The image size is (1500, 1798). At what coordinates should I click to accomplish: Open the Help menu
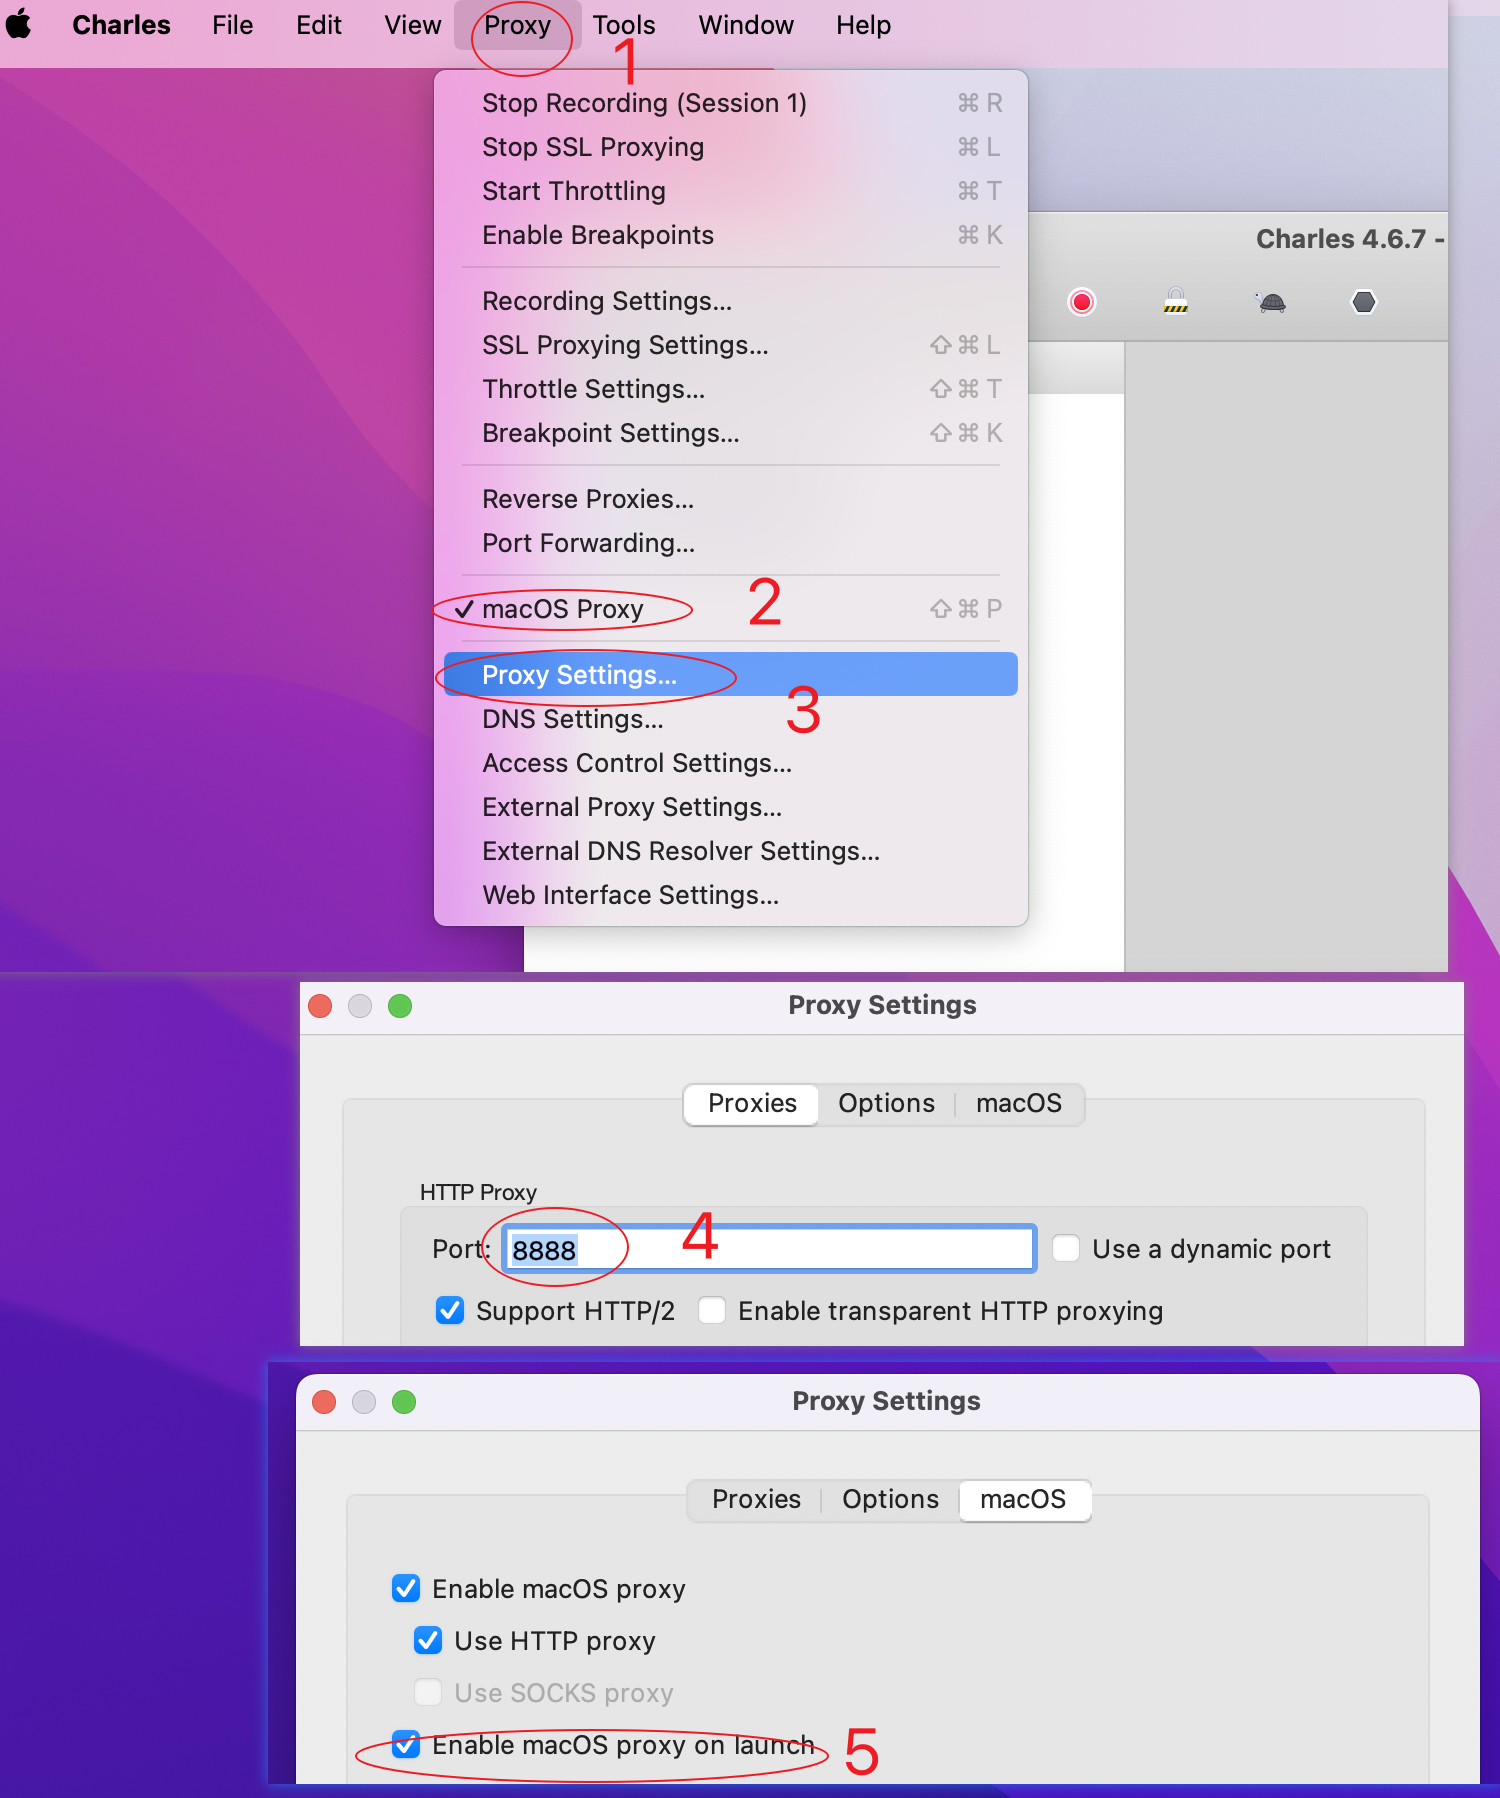pyautogui.click(x=863, y=24)
